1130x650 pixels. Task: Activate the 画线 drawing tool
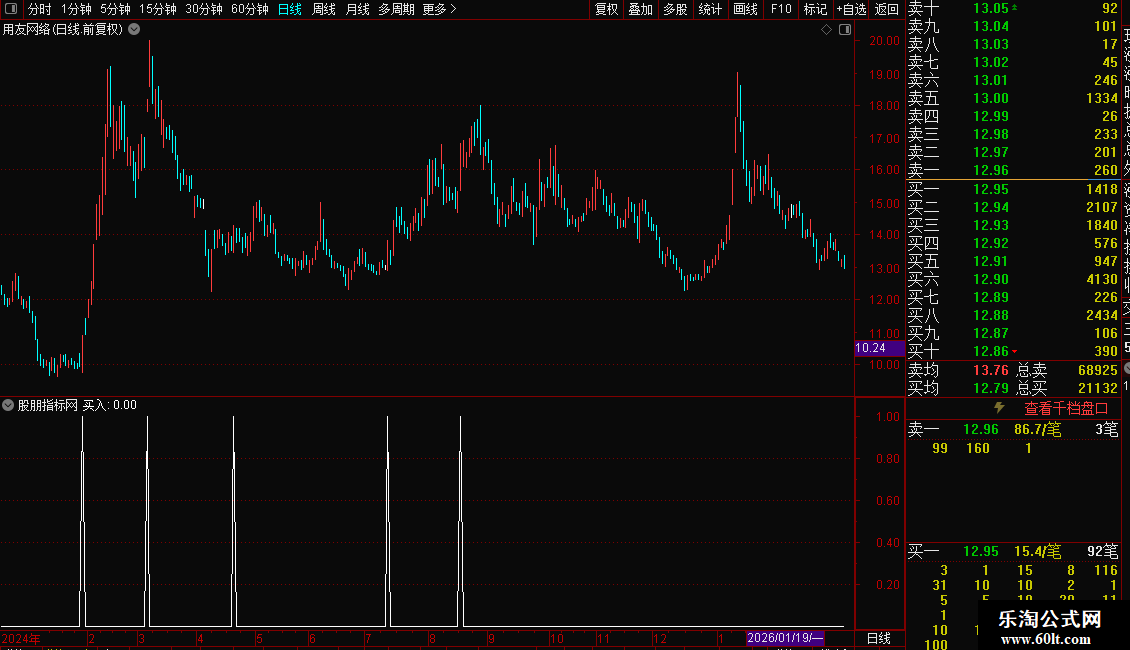pyautogui.click(x=745, y=9)
